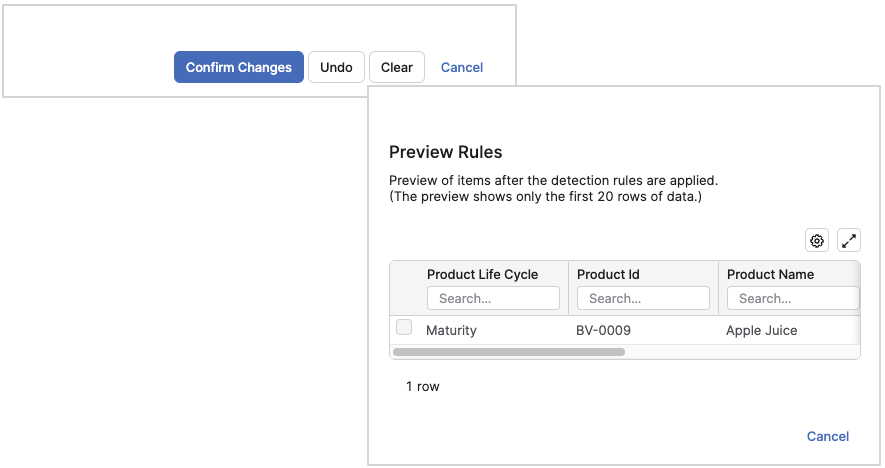Expand the preview table to fullscreen

pos(849,240)
